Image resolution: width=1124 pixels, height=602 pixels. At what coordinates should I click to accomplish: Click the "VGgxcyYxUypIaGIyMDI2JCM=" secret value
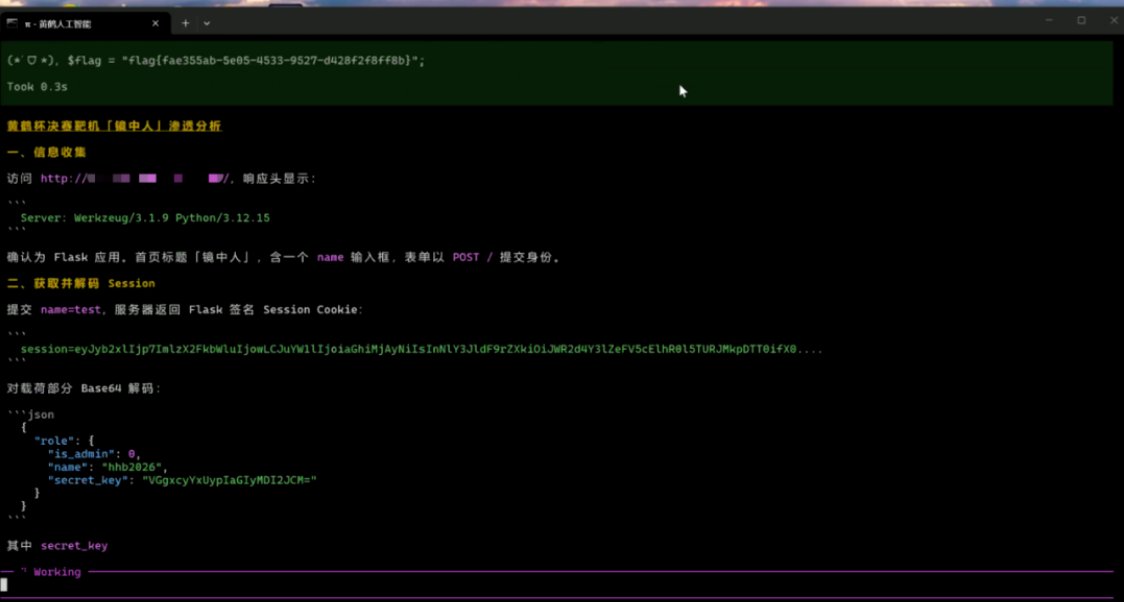click(229, 480)
